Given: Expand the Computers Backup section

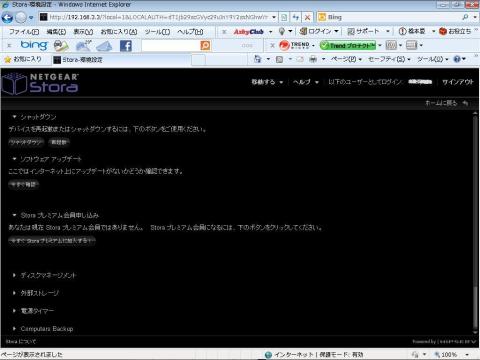Looking at the screenshot, I should pos(14,329).
